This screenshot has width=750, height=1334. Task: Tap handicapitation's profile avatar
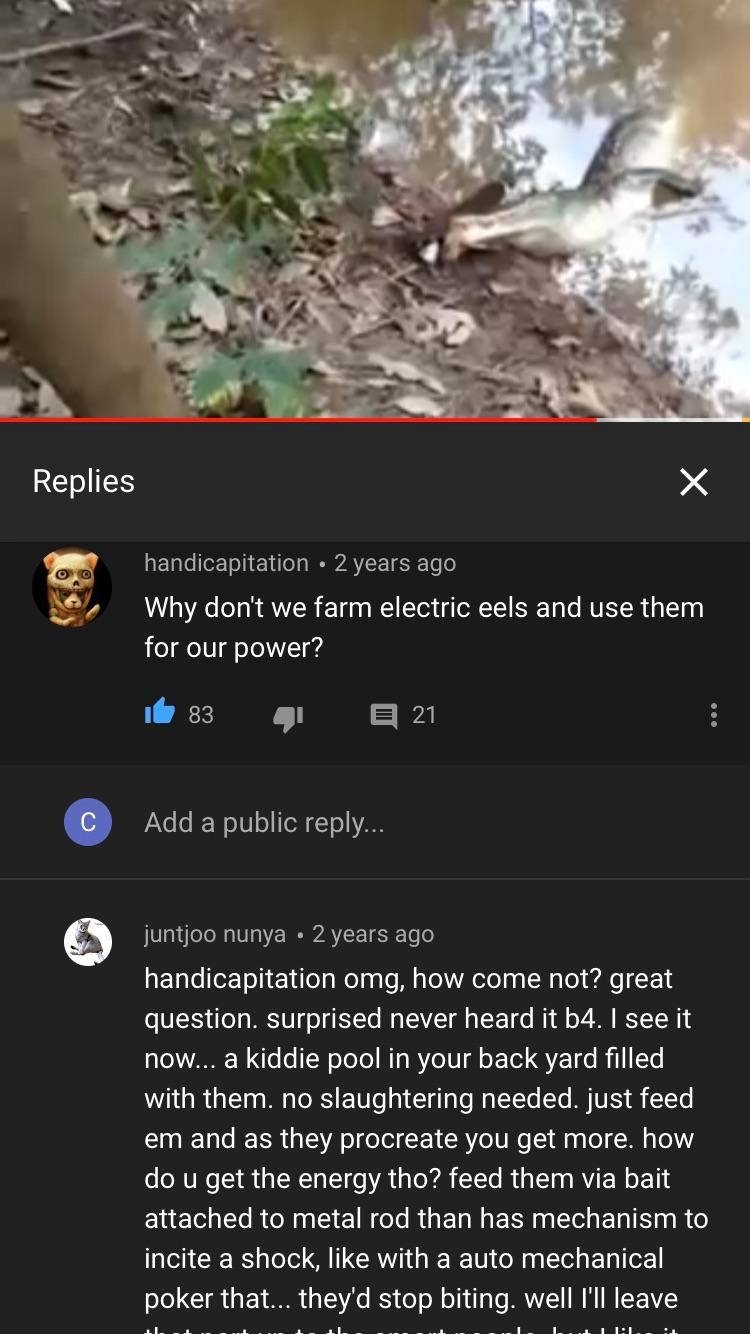pos(72,587)
